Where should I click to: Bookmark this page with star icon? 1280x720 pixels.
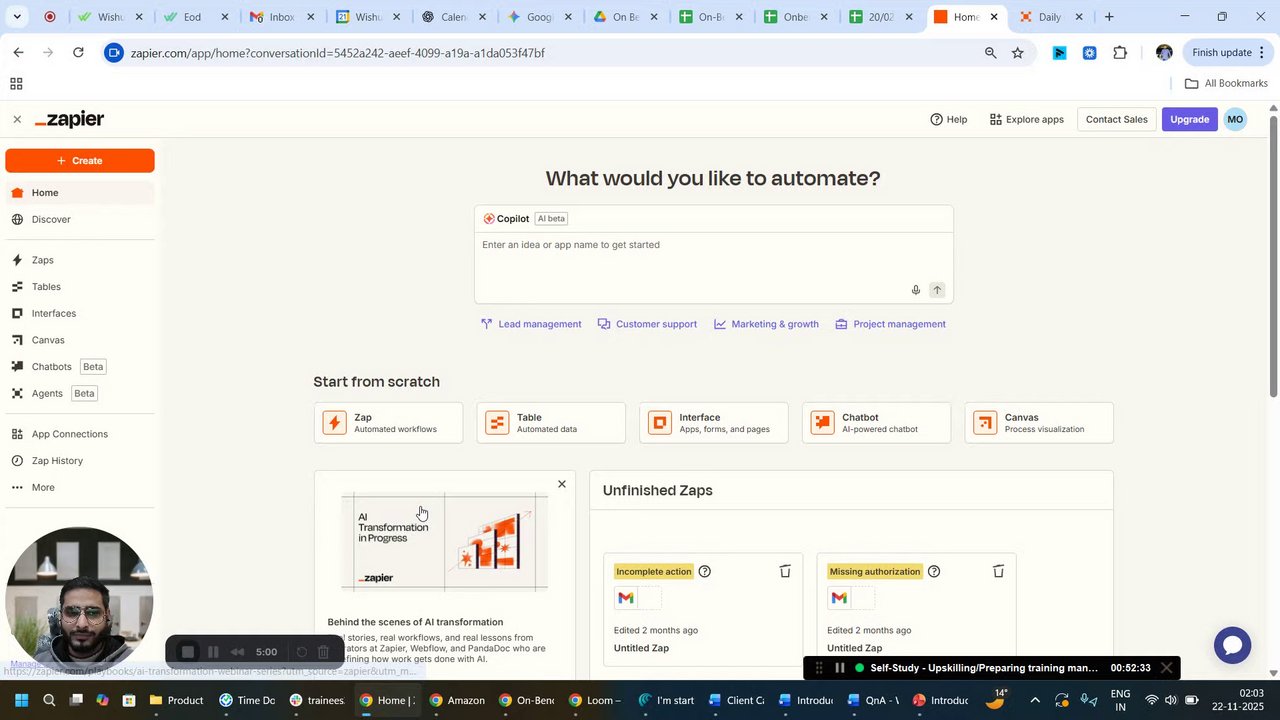coord(1018,53)
